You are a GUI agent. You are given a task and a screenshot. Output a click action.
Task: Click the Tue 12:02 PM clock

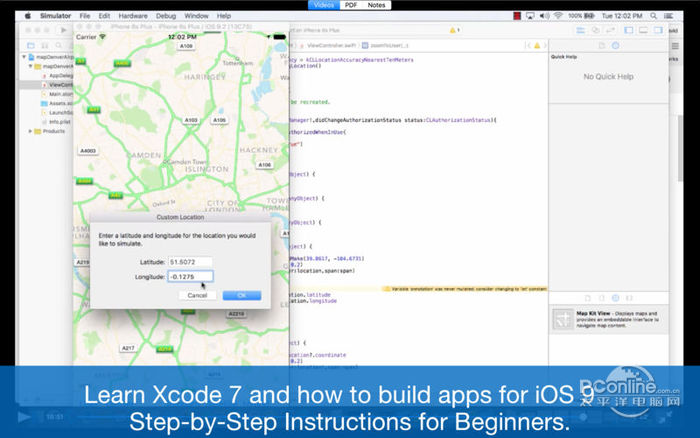pyautogui.click(x=622, y=16)
